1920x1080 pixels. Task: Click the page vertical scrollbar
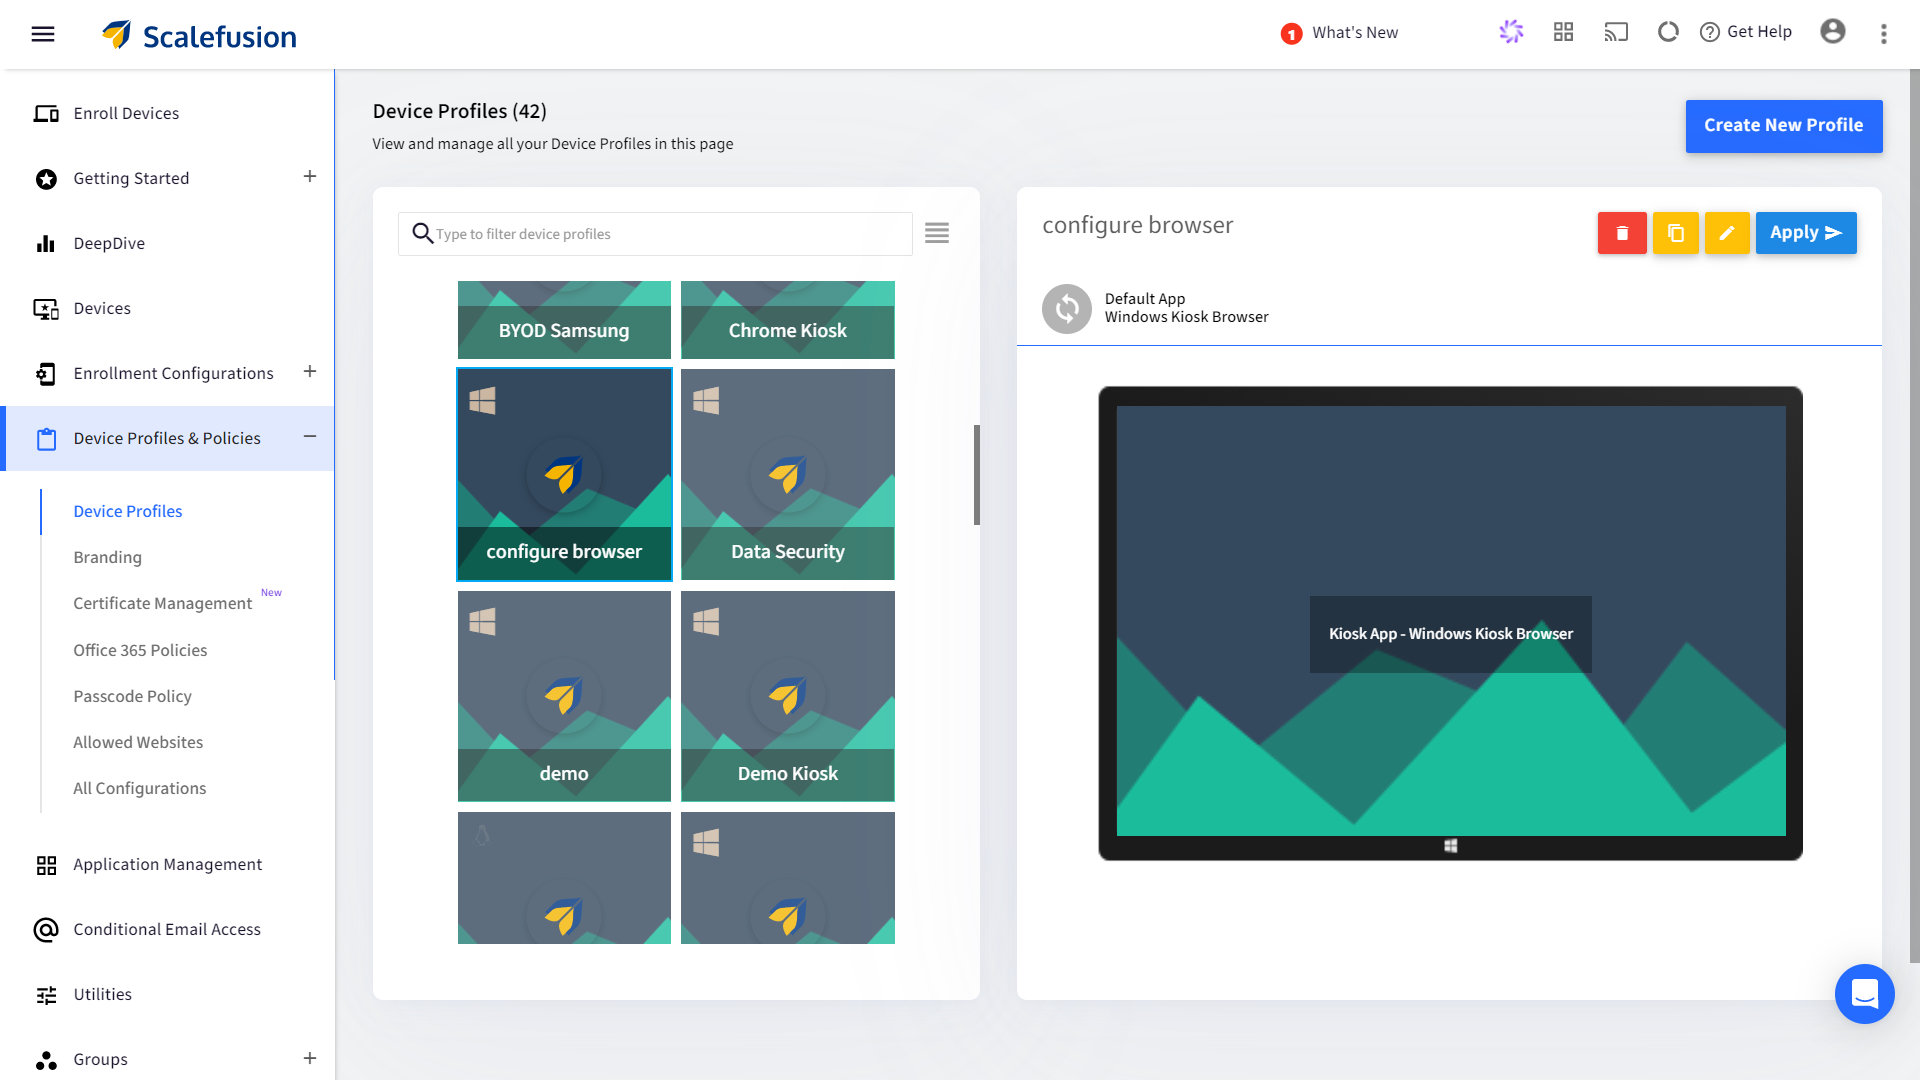click(1914, 515)
